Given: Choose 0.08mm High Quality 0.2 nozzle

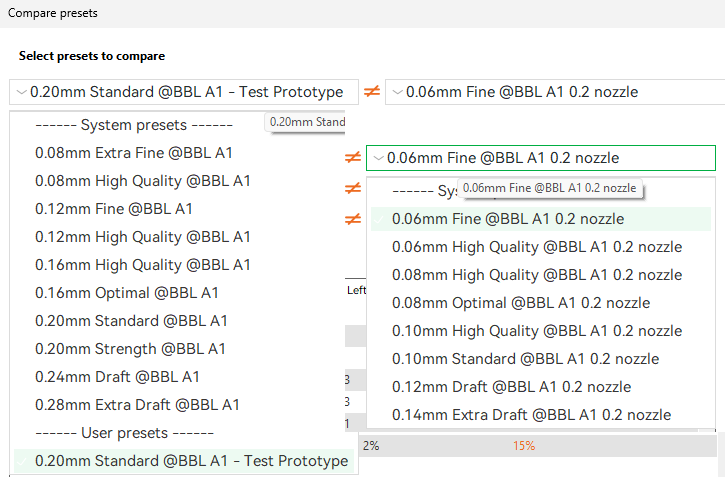Looking at the screenshot, I should click(x=537, y=275).
